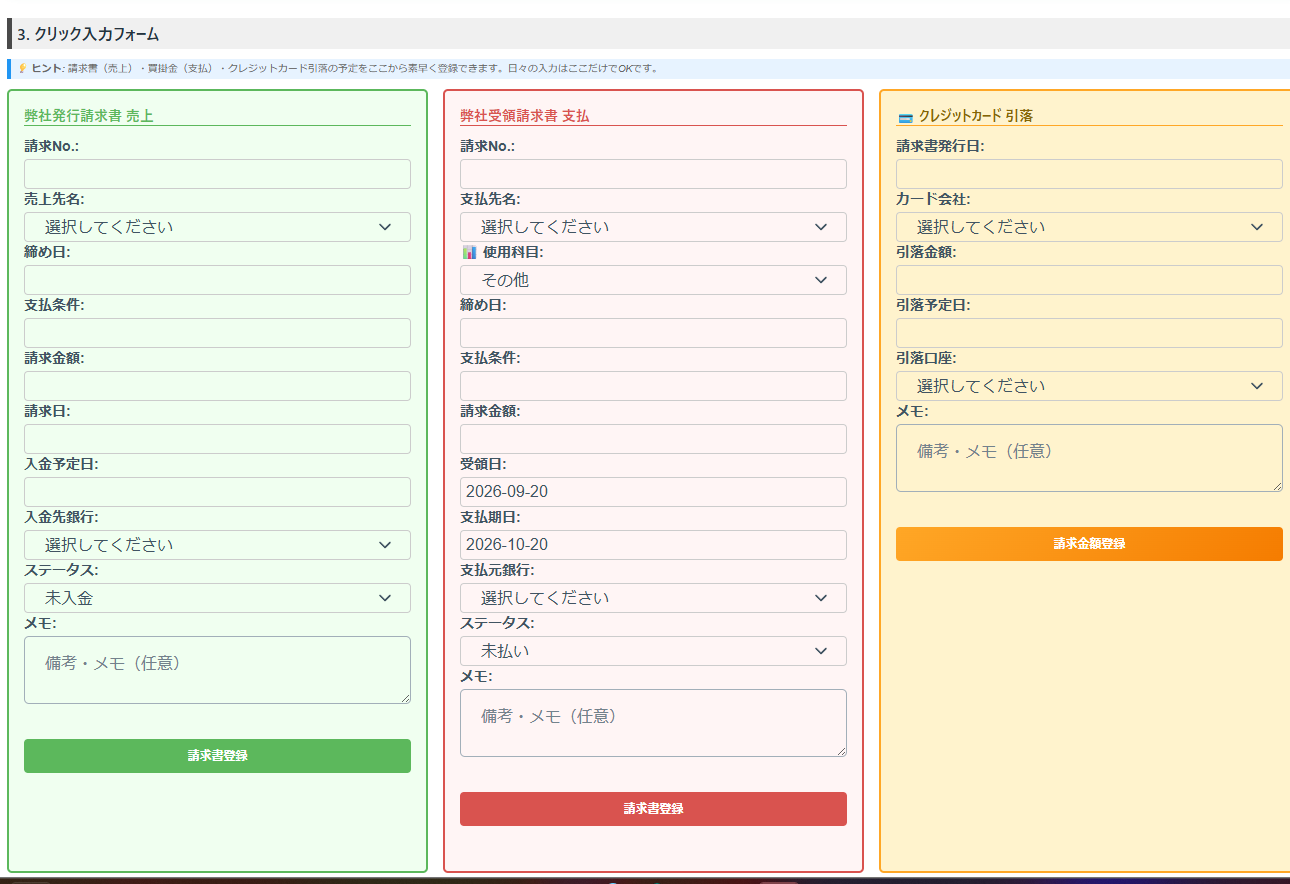Image resolution: width=1290 pixels, height=884 pixels.
Task: Open 支払先名 dropdown in the payment form
Action: coord(653,227)
